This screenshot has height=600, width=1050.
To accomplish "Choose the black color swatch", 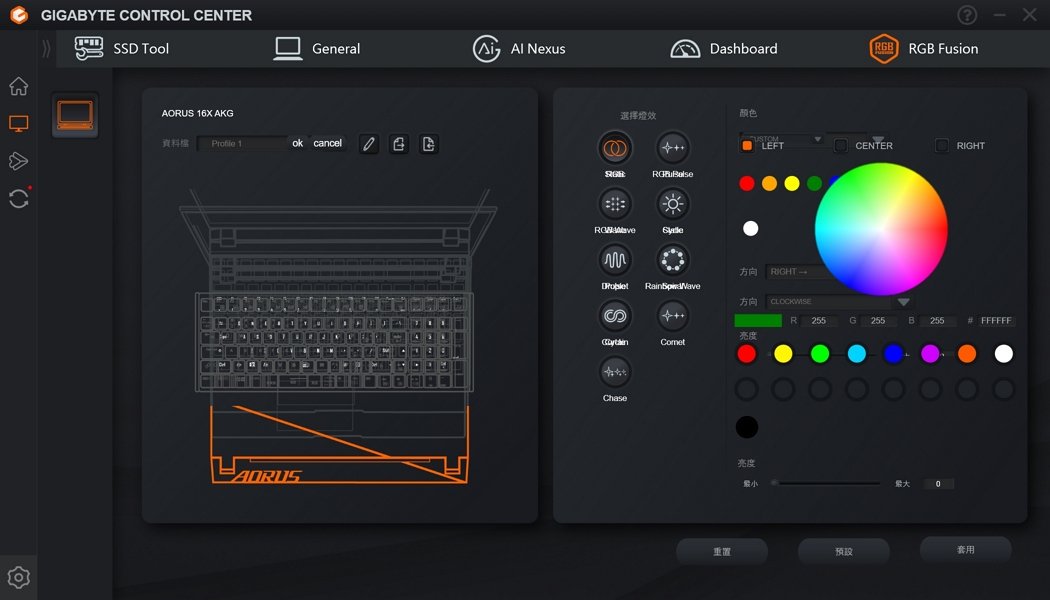I will [747, 427].
